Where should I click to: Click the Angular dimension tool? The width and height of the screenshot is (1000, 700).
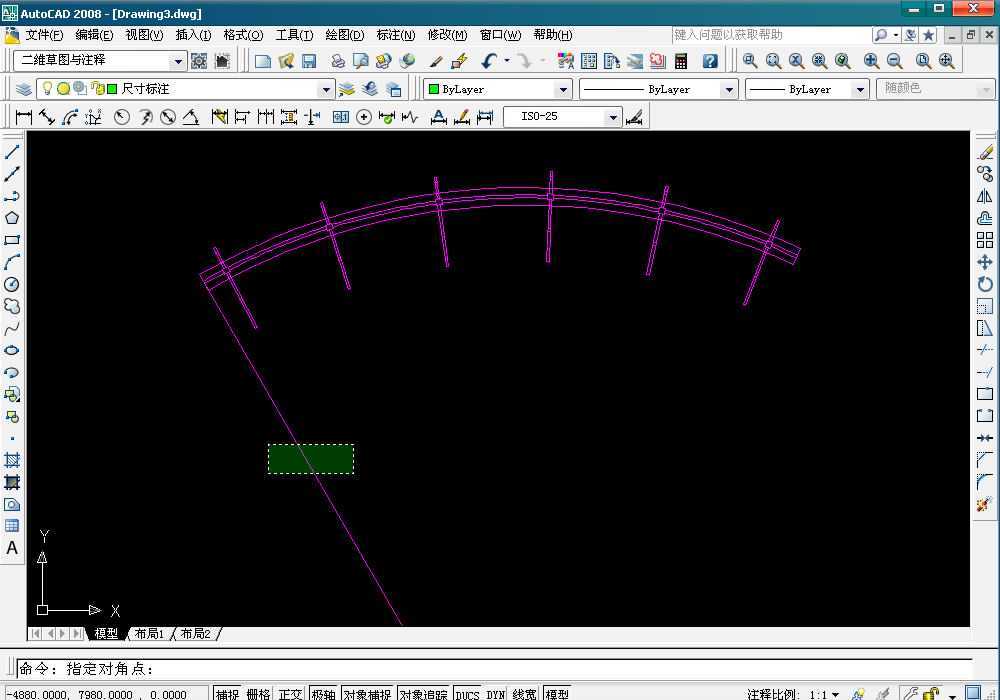[191, 117]
